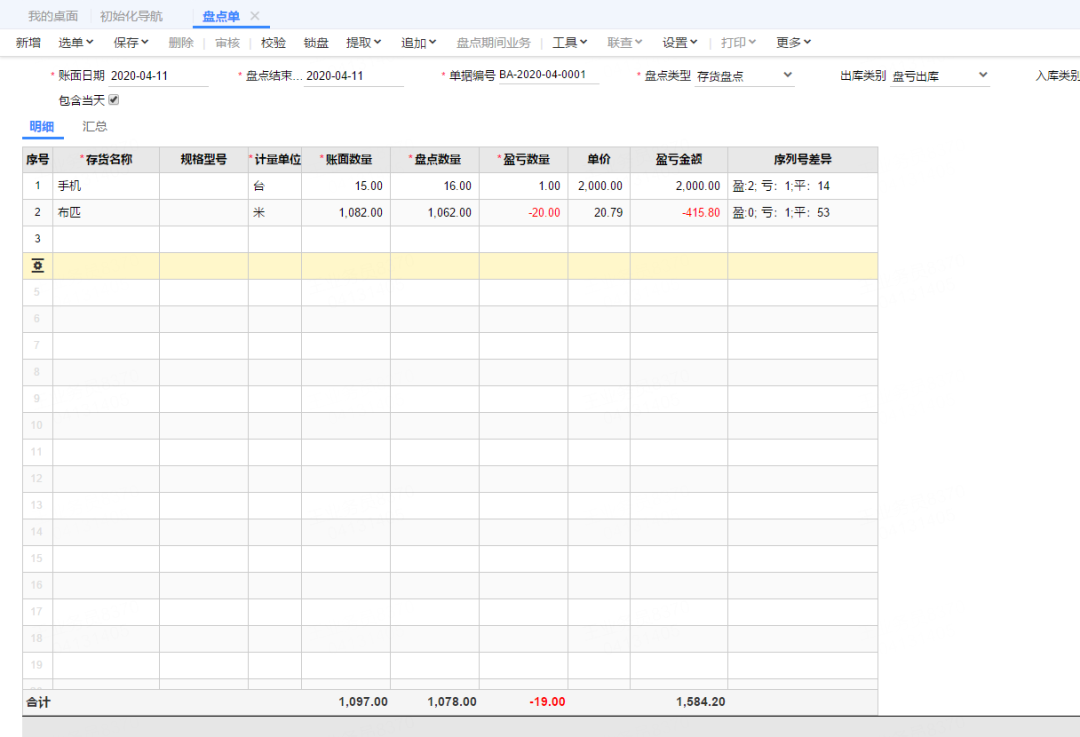Viewport: 1080px width, 737px height.
Task: Open the 设置 dropdown menu
Action: pos(680,43)
